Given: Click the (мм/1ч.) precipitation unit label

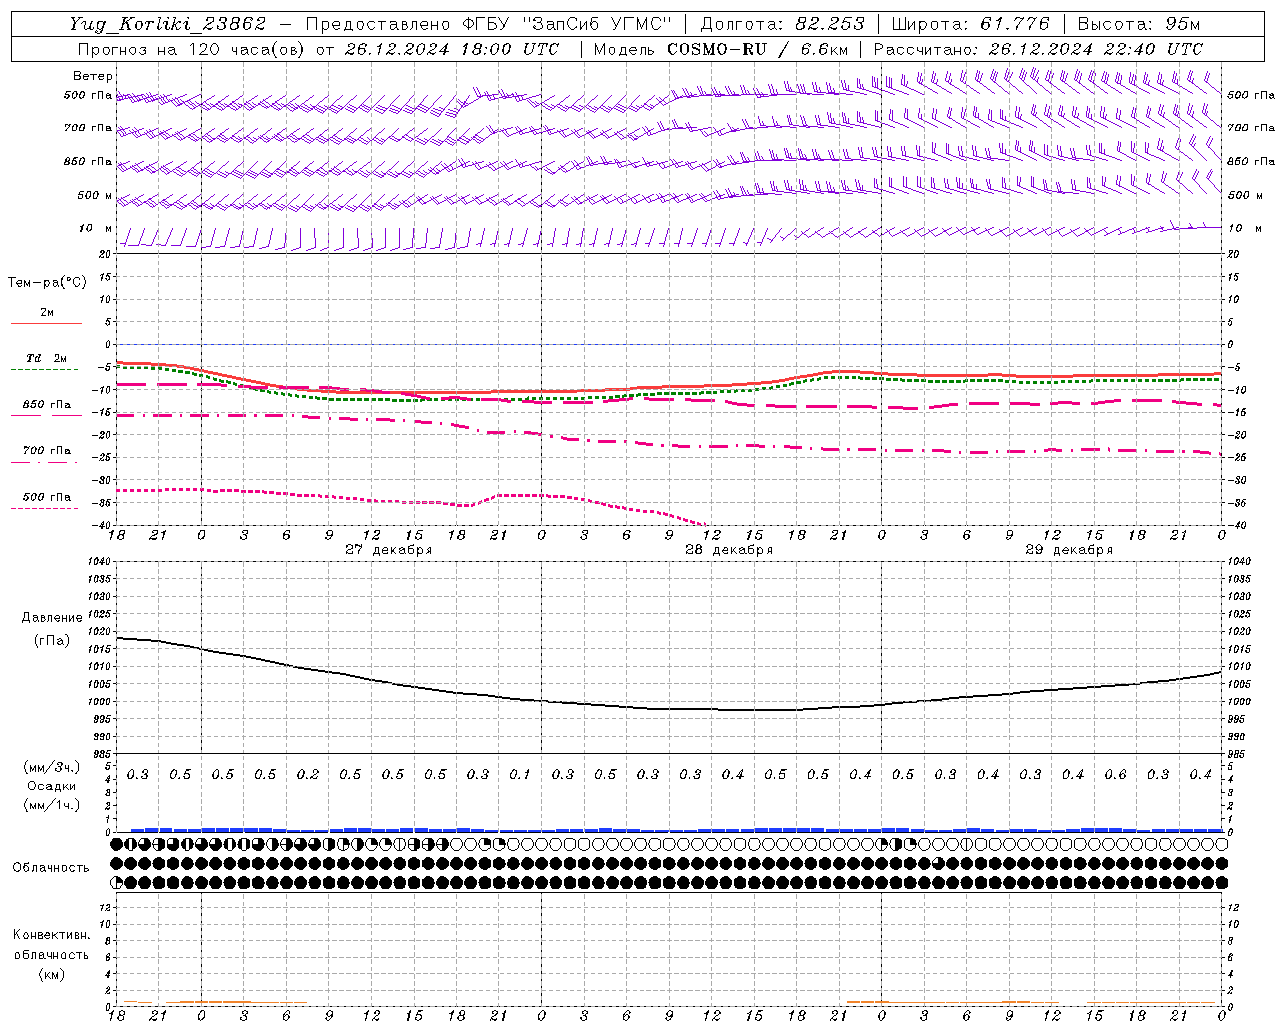Looking at the screenshot, I should click(x=52, y=805).
